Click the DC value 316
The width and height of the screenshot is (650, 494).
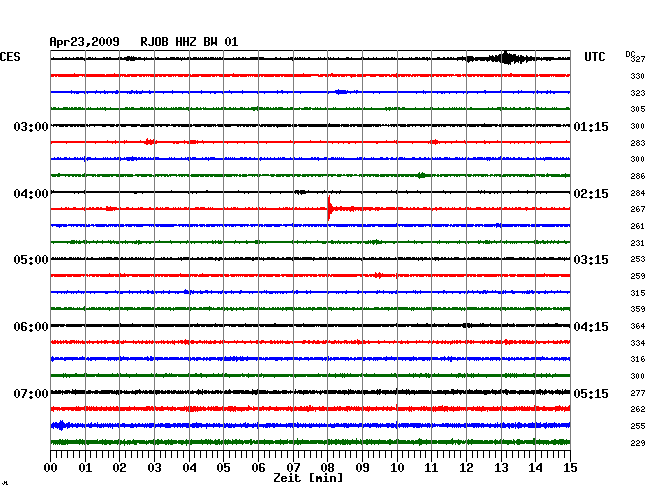pos(638,359)
